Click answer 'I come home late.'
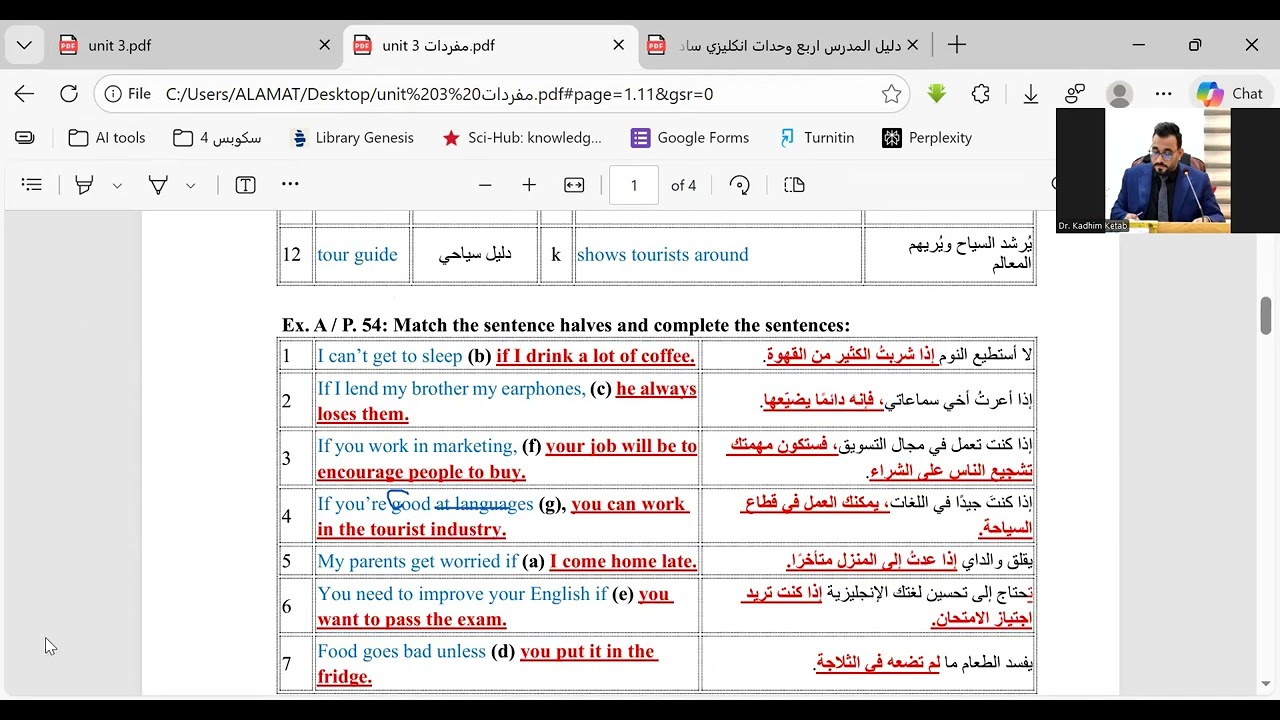Image resolution: width=1280 pixels, height=720 pixels. (623, 561)
